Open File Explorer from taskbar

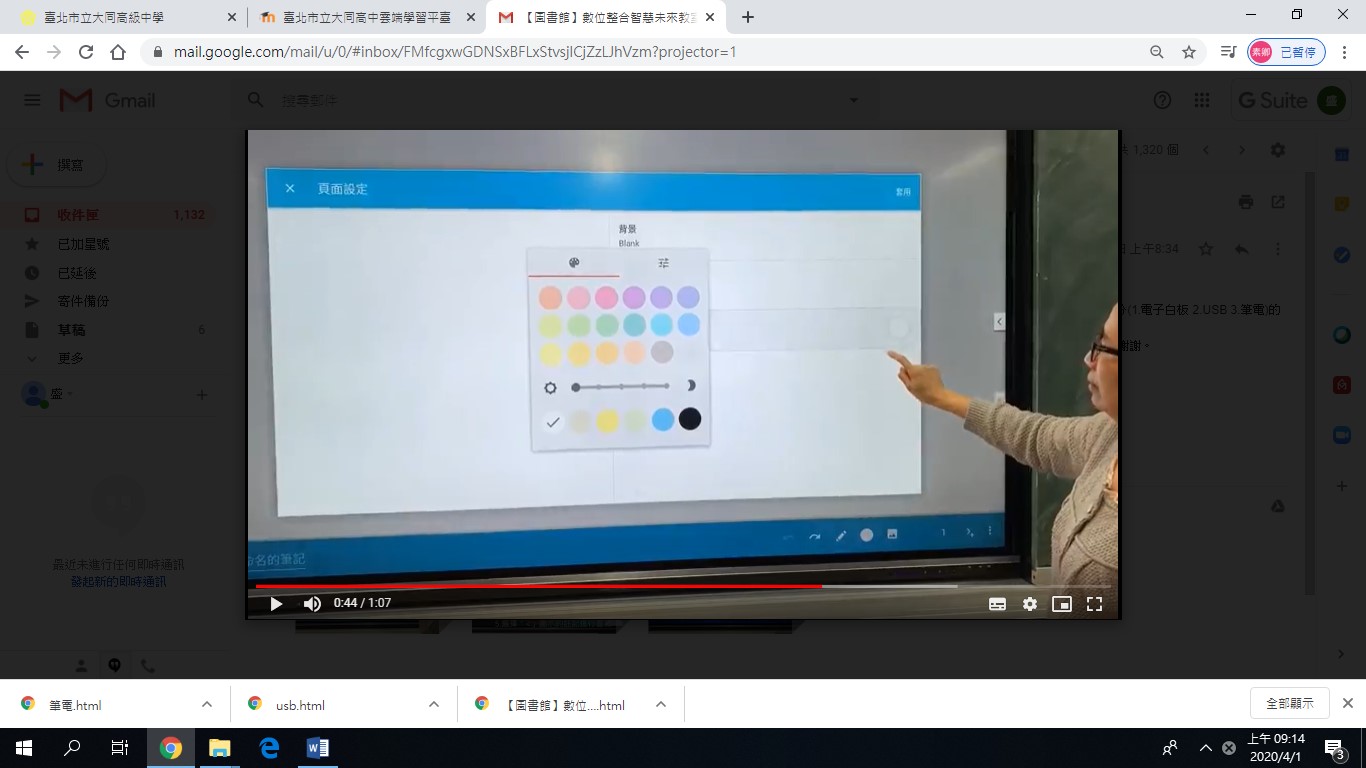click(219, 748)
